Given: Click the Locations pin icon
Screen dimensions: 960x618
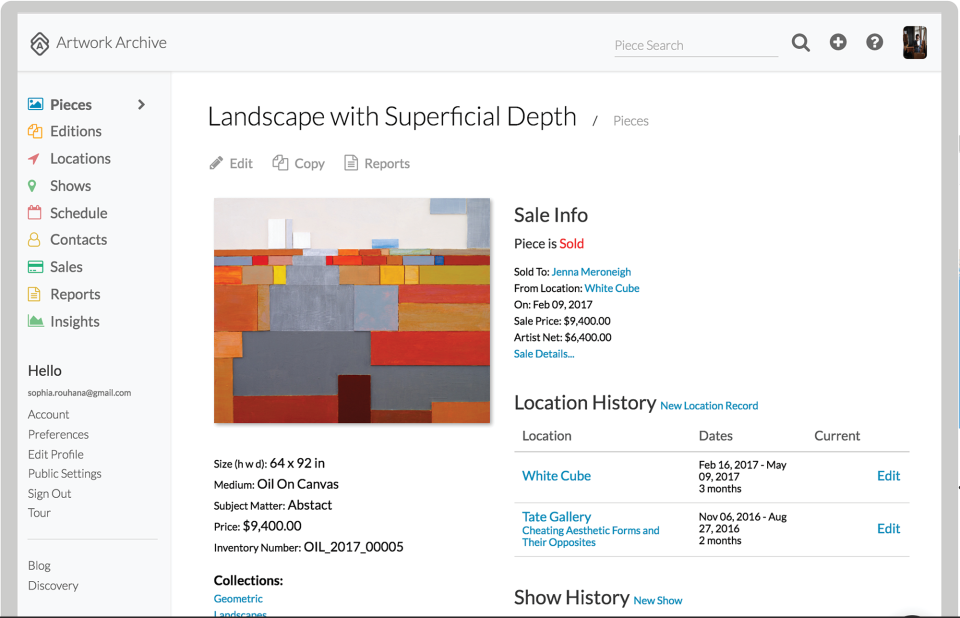Looking at the screenshot, I should [33, 158].
